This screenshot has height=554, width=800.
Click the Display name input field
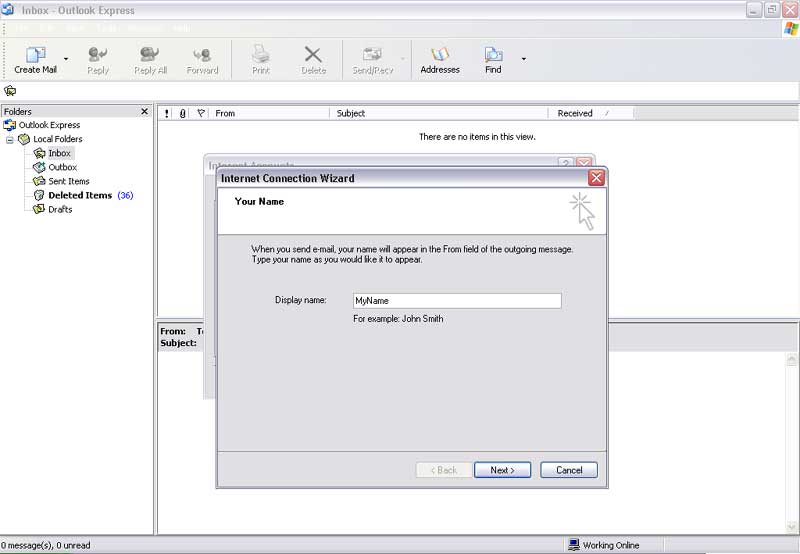click(457, 300)
